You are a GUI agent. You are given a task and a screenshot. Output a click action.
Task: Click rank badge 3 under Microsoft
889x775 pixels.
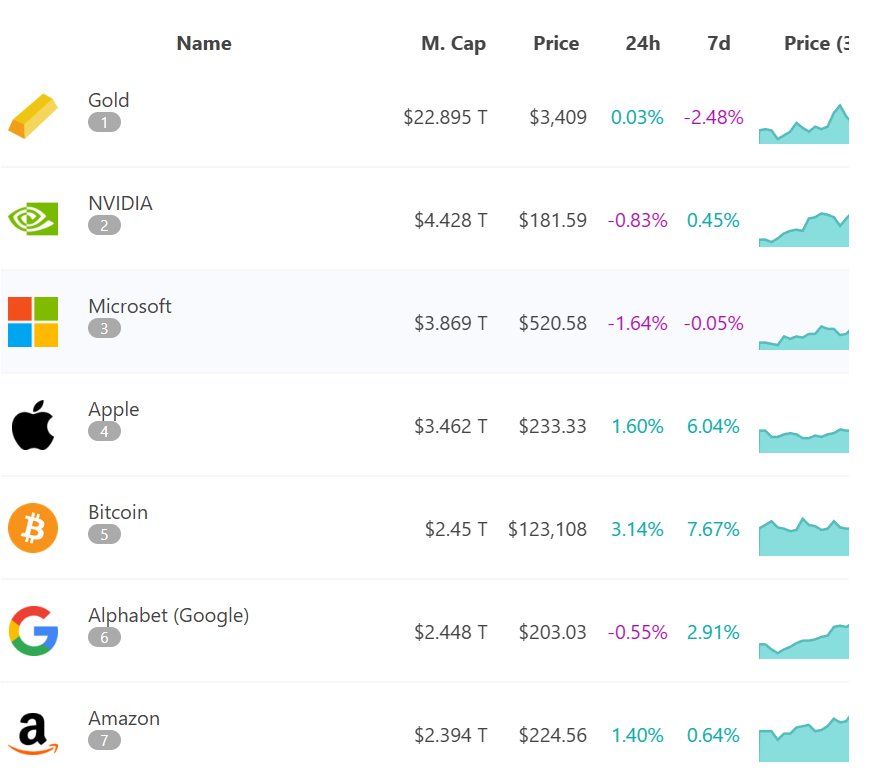point(104,328)
